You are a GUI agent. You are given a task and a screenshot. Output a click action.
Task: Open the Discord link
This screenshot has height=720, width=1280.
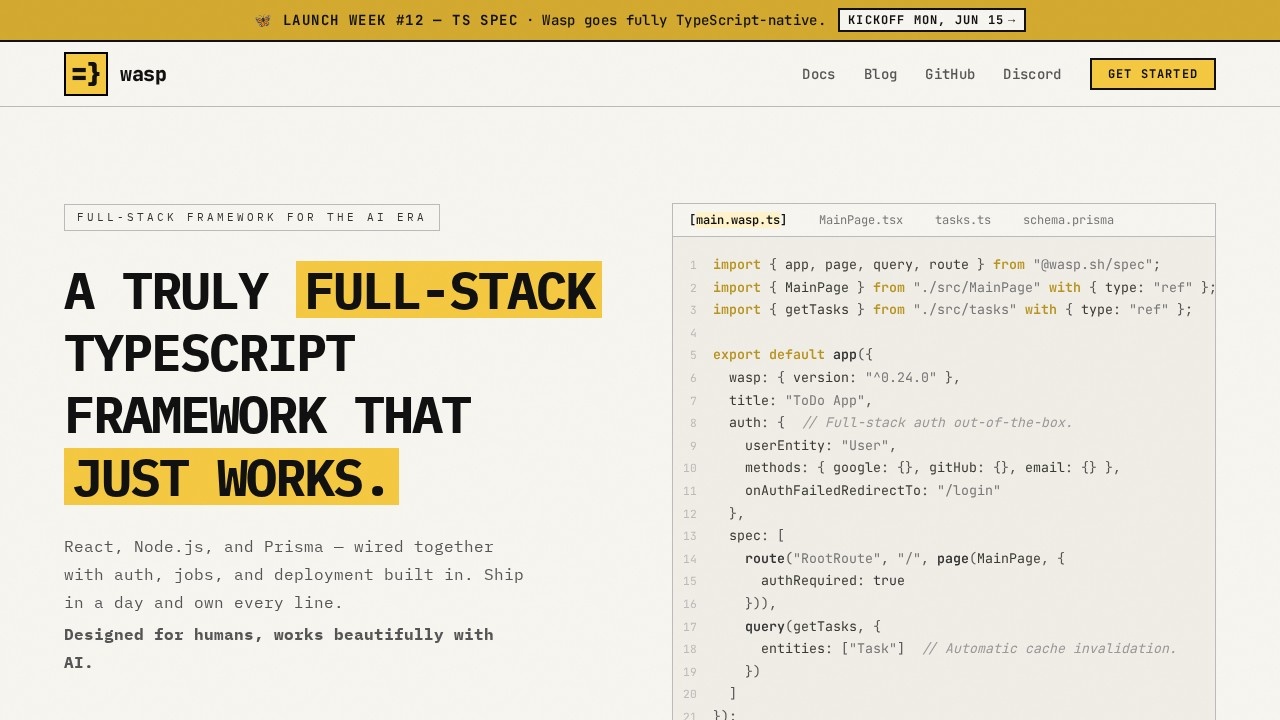pos(1032,74)
